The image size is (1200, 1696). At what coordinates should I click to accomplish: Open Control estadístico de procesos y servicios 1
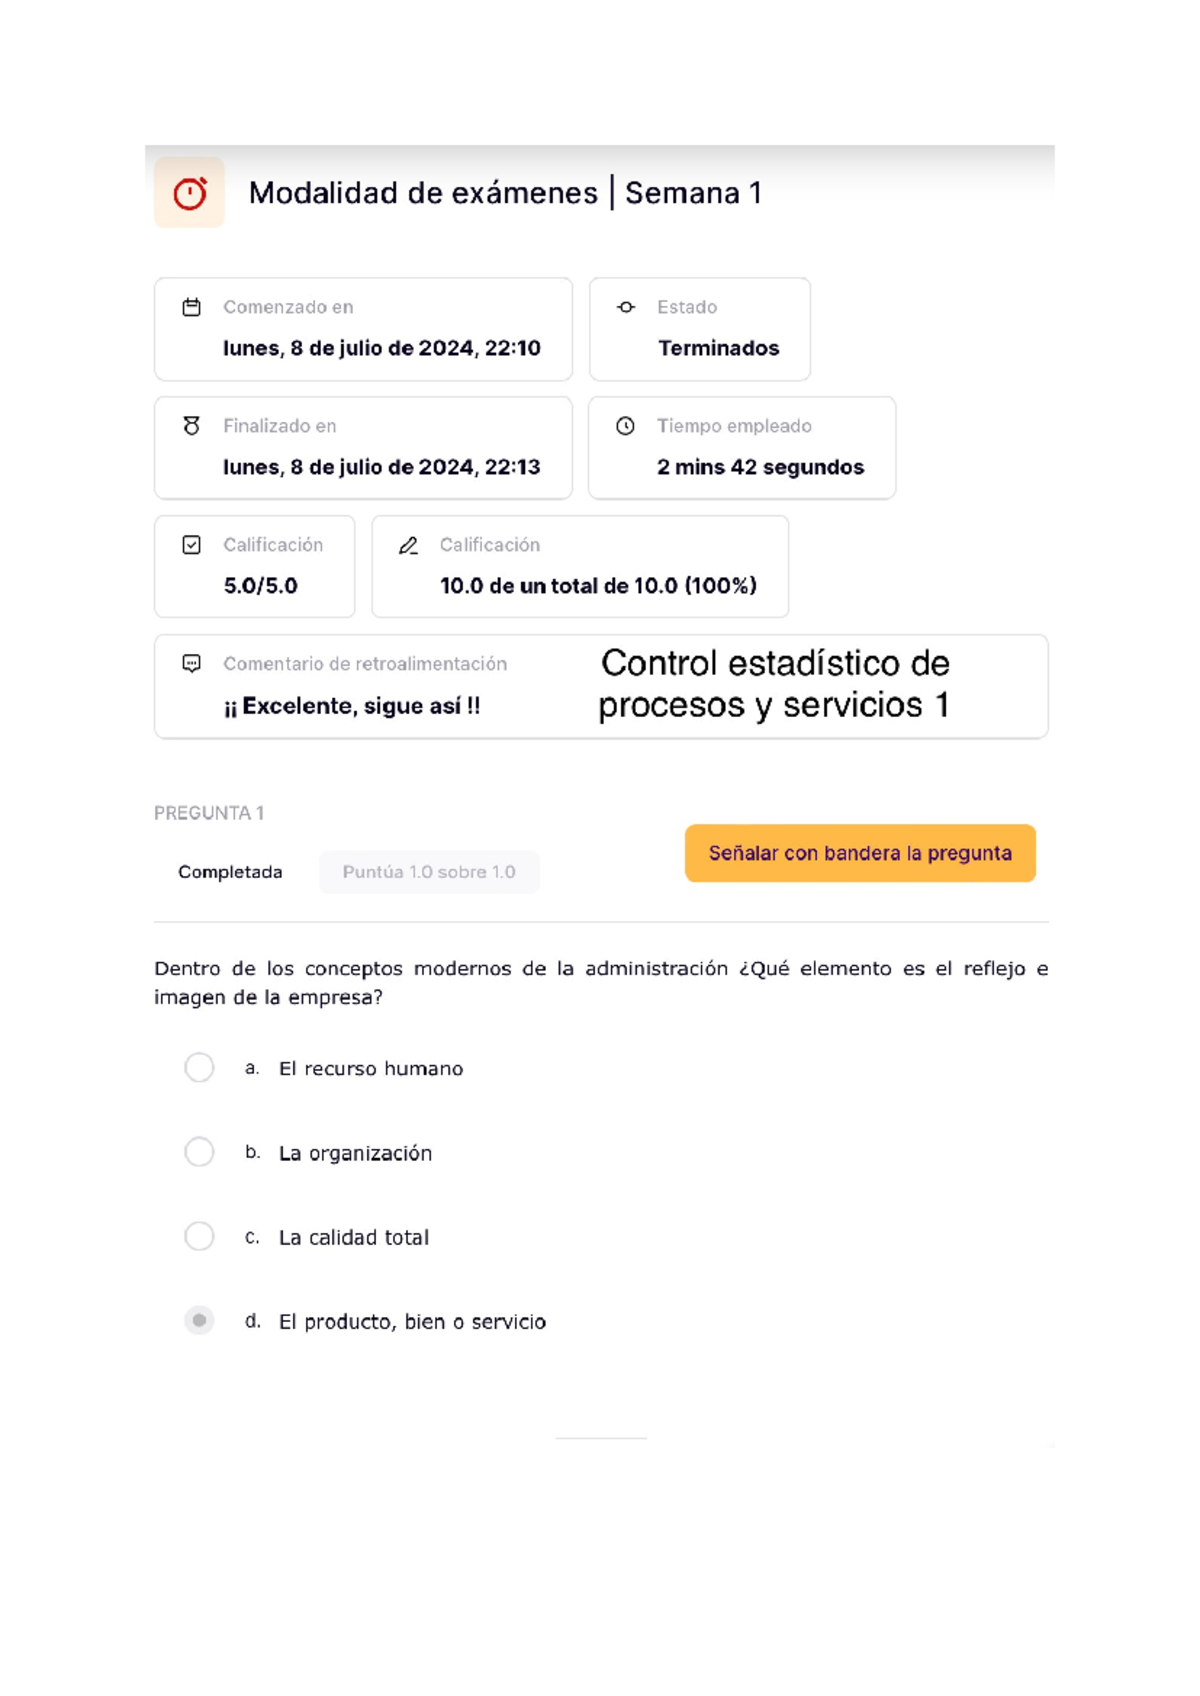(776, 684)
